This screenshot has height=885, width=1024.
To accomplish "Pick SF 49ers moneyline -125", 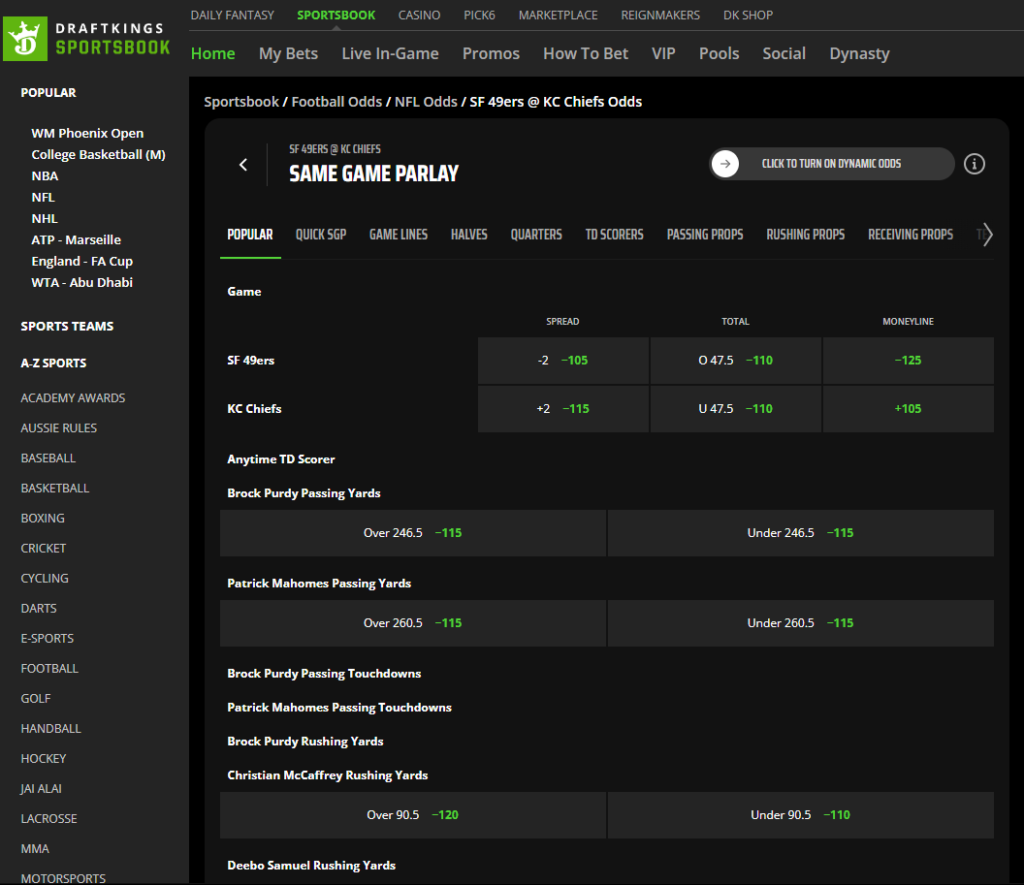I will [x=908, y=361].
